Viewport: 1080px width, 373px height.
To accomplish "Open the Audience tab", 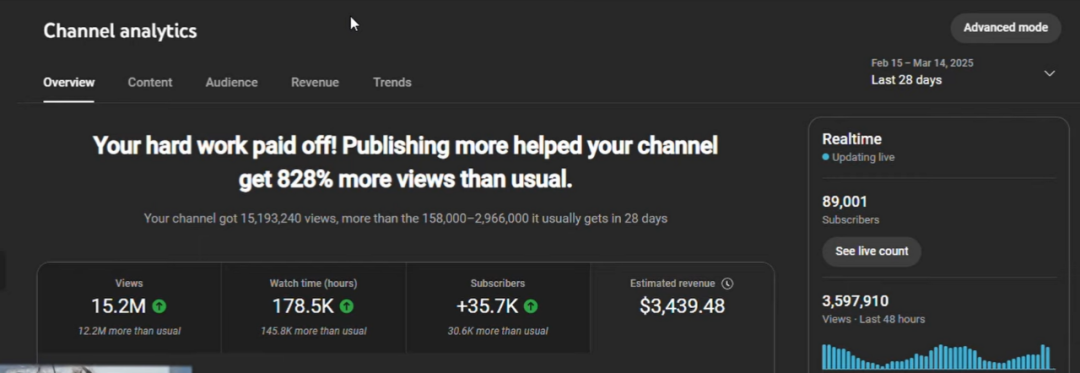I will (231, 83).
